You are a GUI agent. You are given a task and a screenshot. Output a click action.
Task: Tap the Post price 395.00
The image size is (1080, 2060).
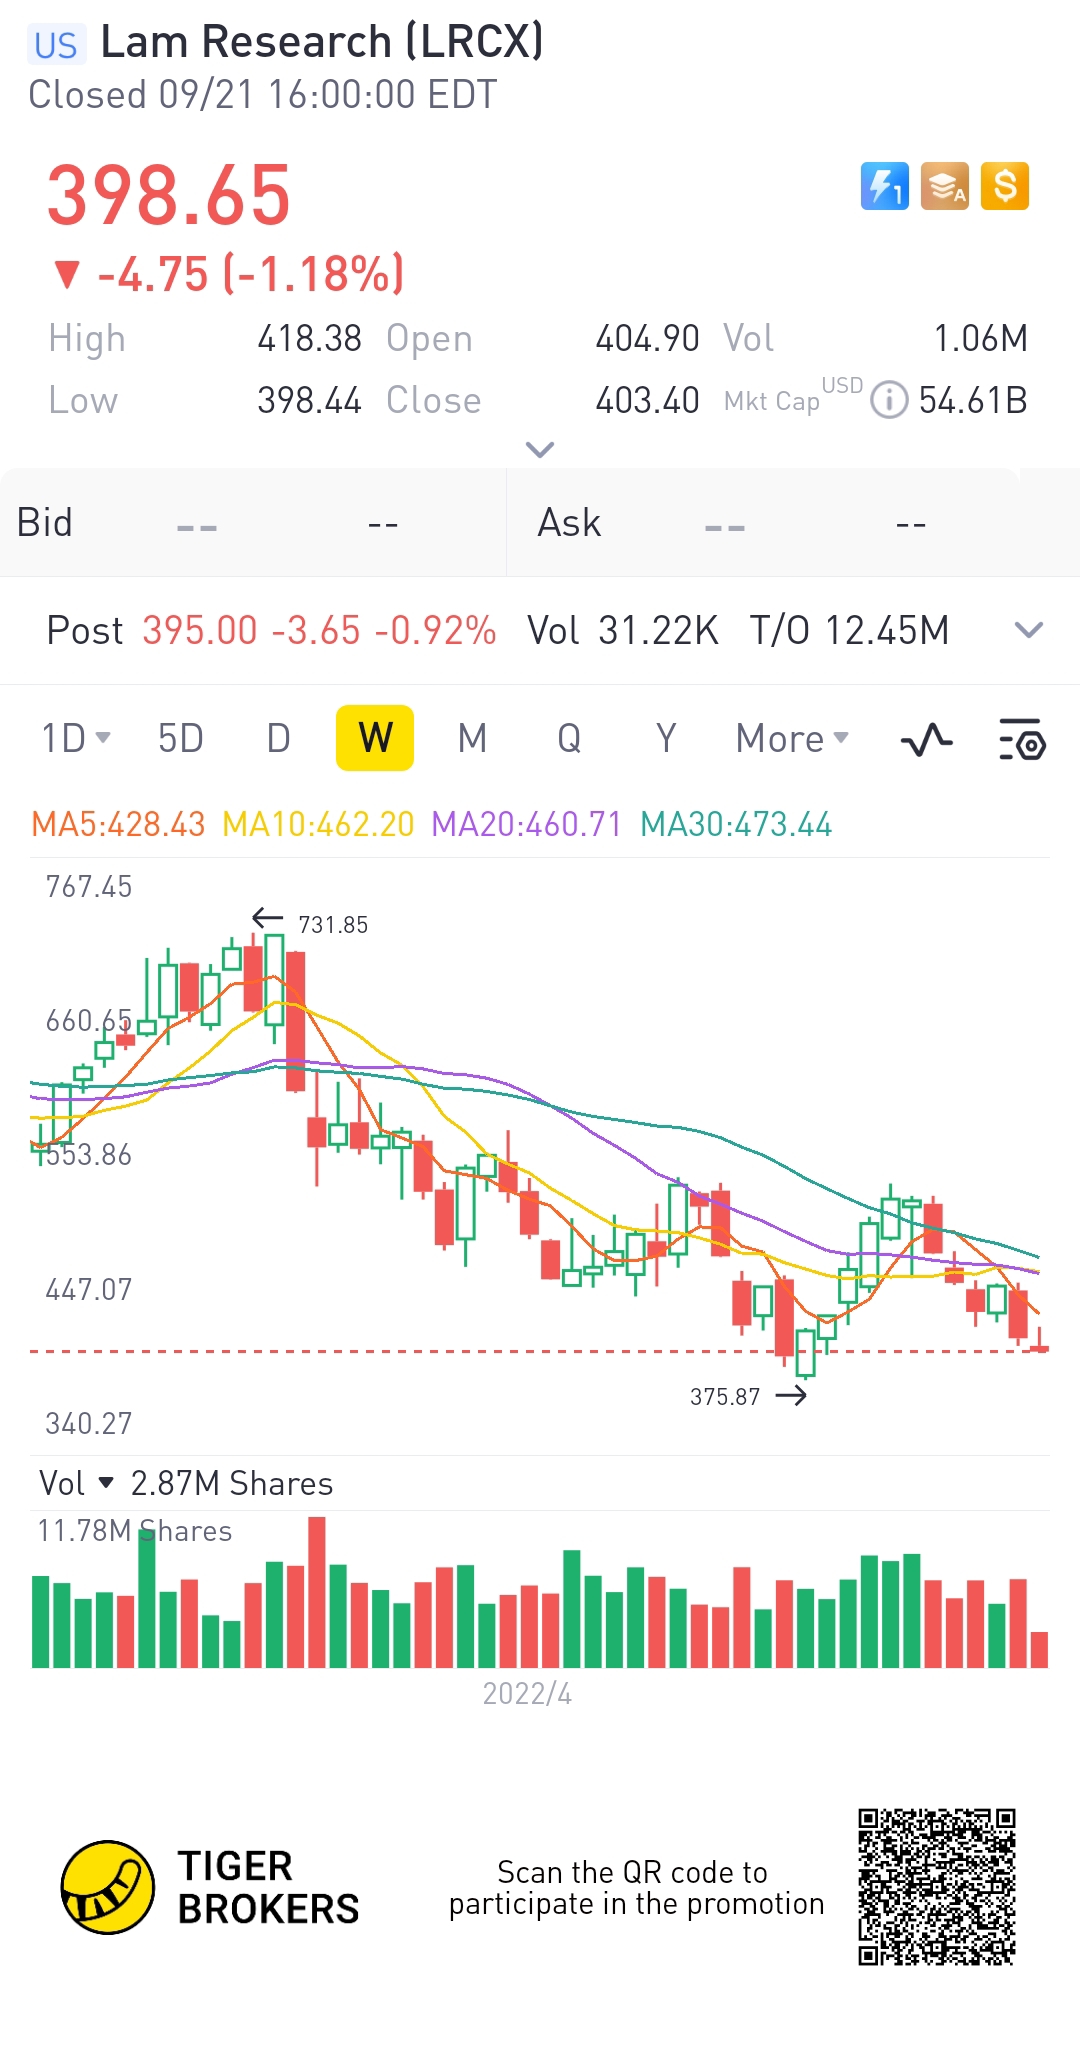[x=200, y=631]
